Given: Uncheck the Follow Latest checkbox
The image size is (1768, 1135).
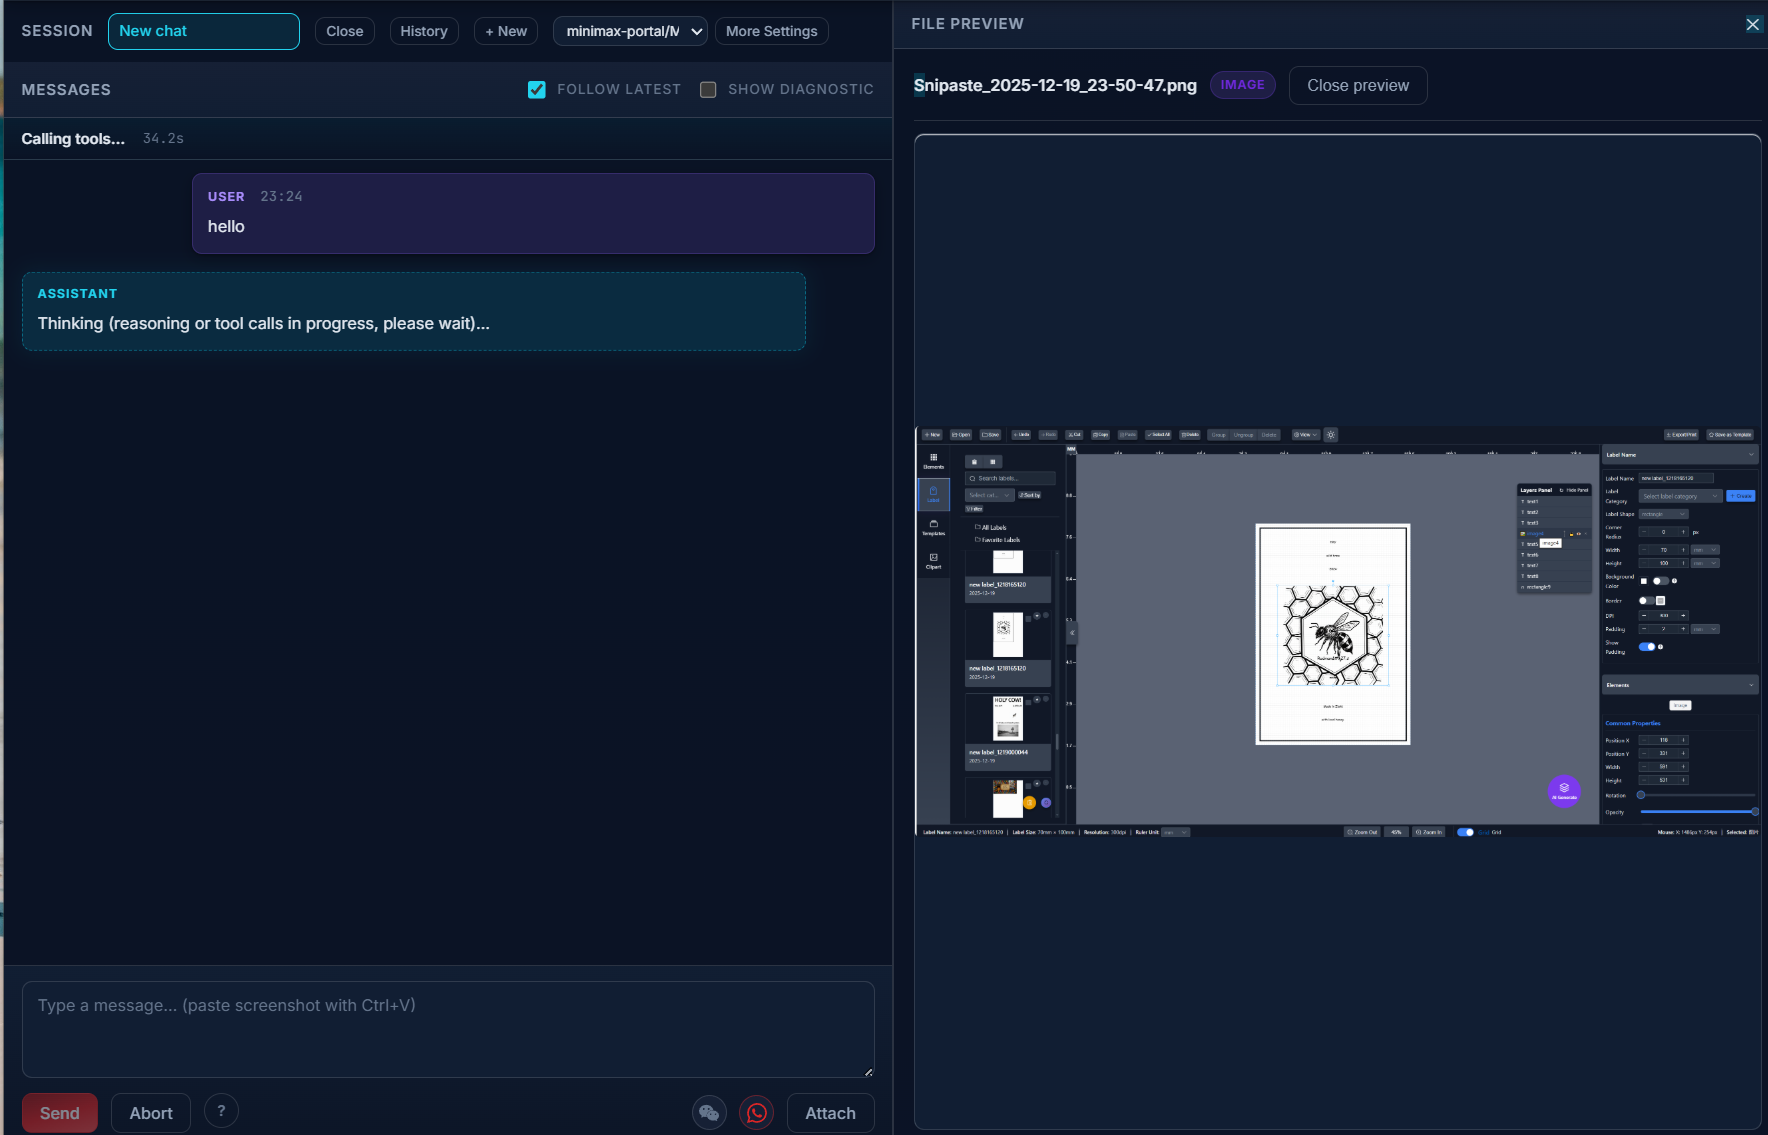Looking at the screenshot, I should pos(537,89).
